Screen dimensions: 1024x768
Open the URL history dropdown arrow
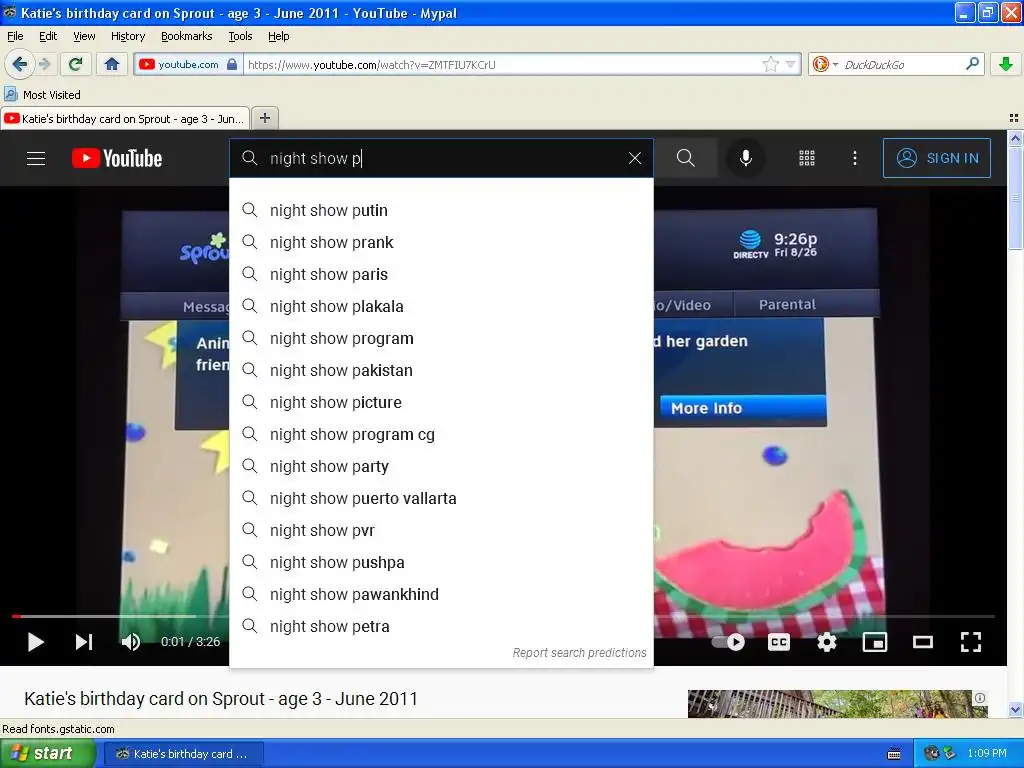pyautogui.click(x=790, y=64)
